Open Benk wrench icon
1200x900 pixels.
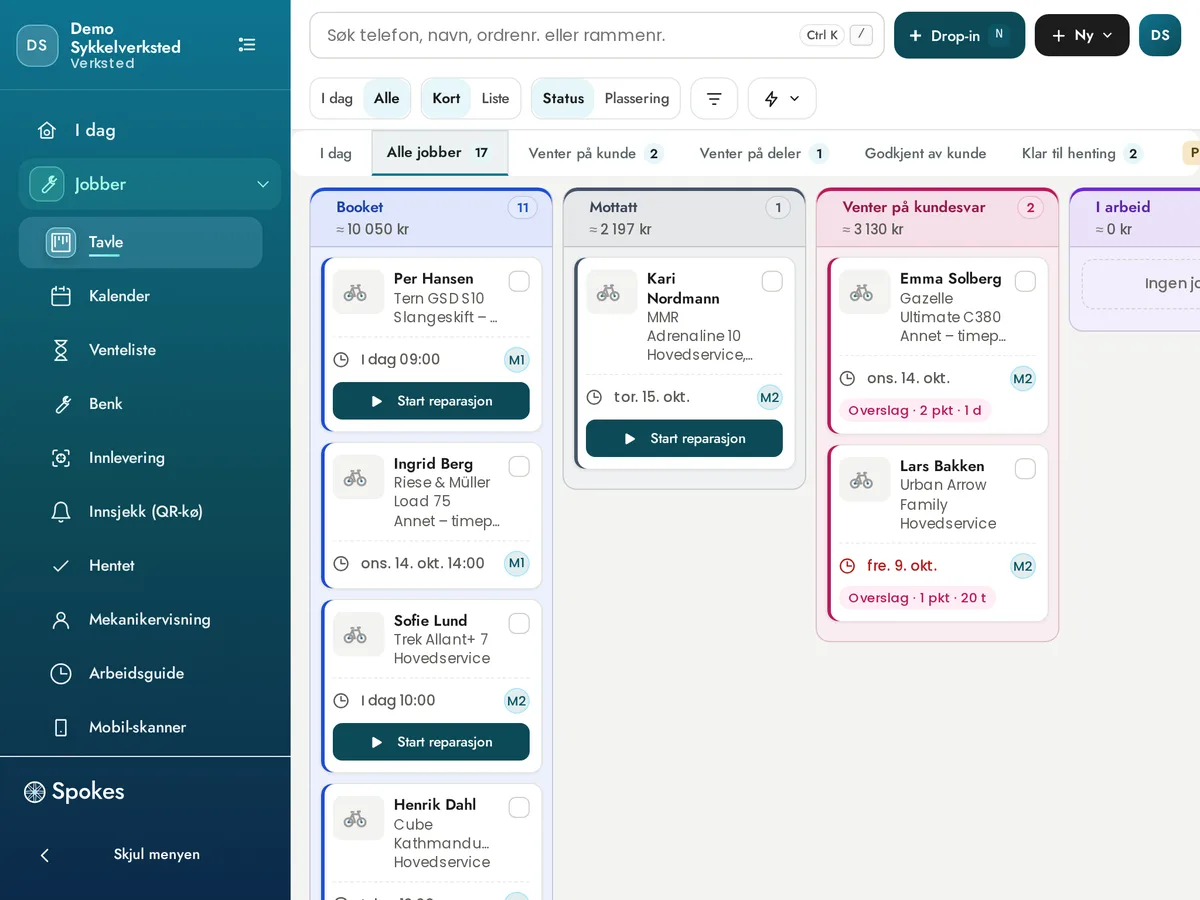coord(61,404)
